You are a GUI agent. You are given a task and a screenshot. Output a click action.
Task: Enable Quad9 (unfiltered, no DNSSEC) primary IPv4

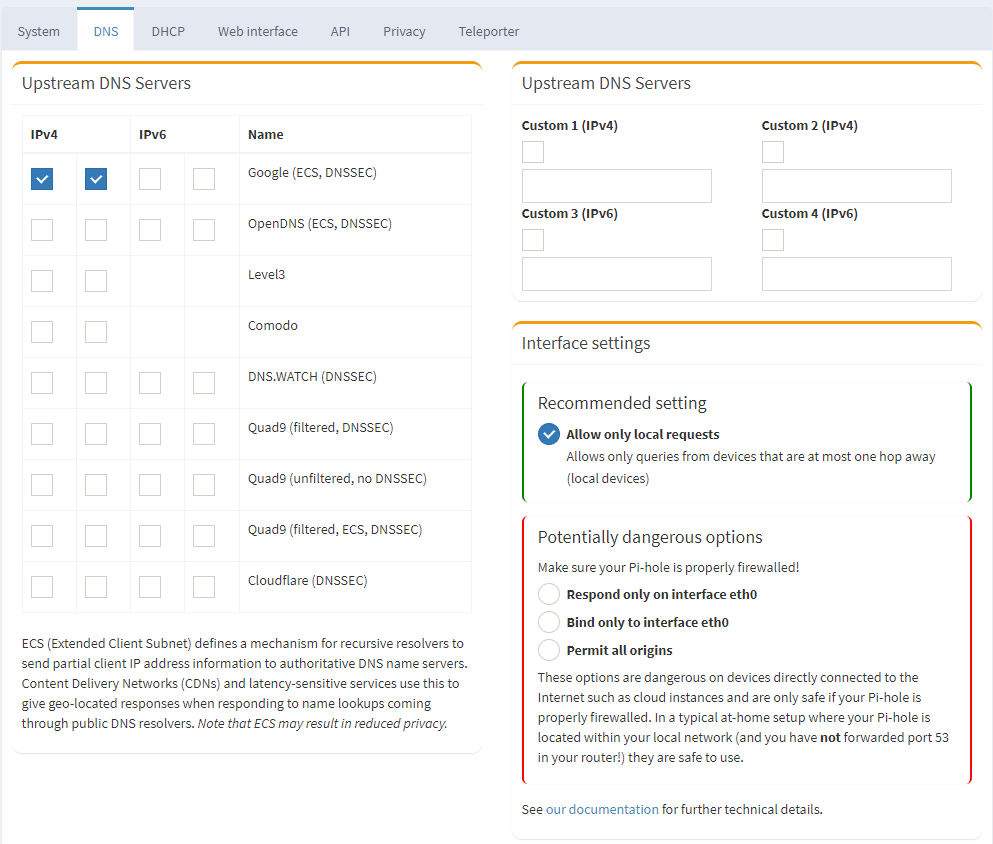point(42,485)
